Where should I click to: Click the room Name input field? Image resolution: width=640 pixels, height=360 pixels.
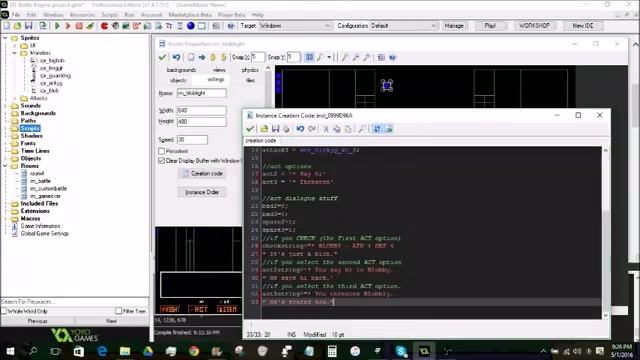click(x=202, y=93)
